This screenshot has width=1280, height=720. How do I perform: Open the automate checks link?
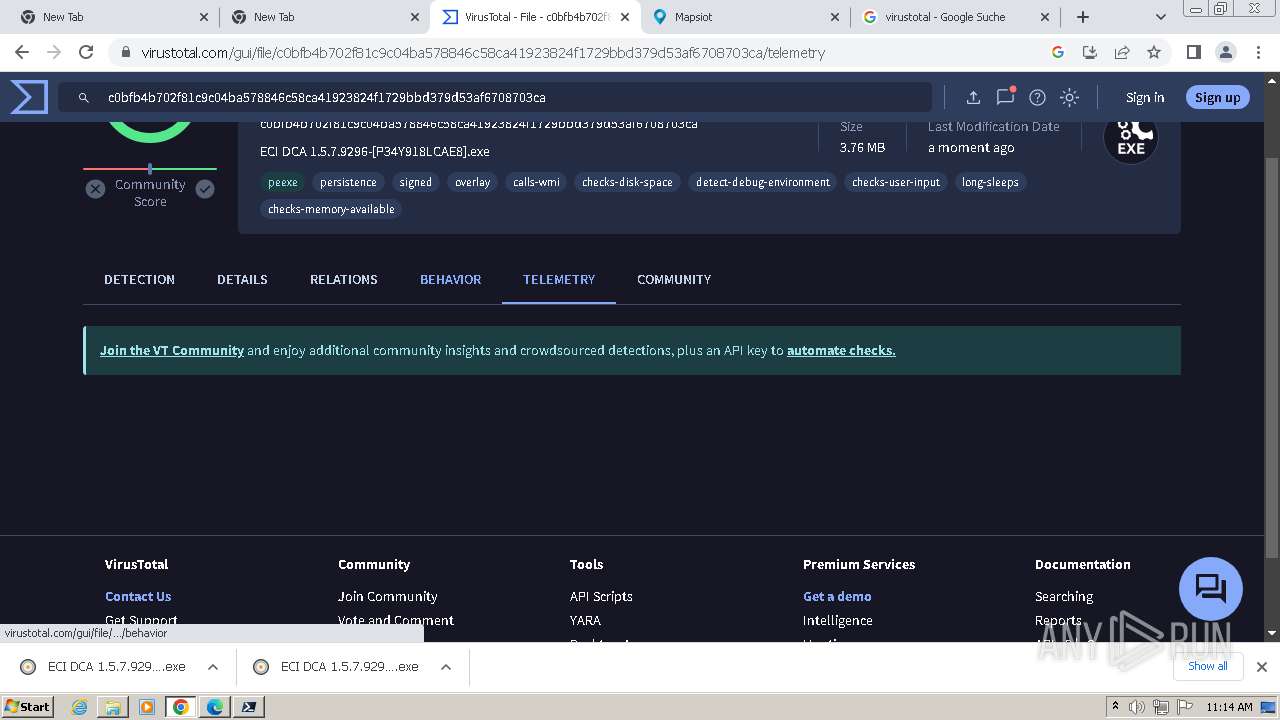841,350
